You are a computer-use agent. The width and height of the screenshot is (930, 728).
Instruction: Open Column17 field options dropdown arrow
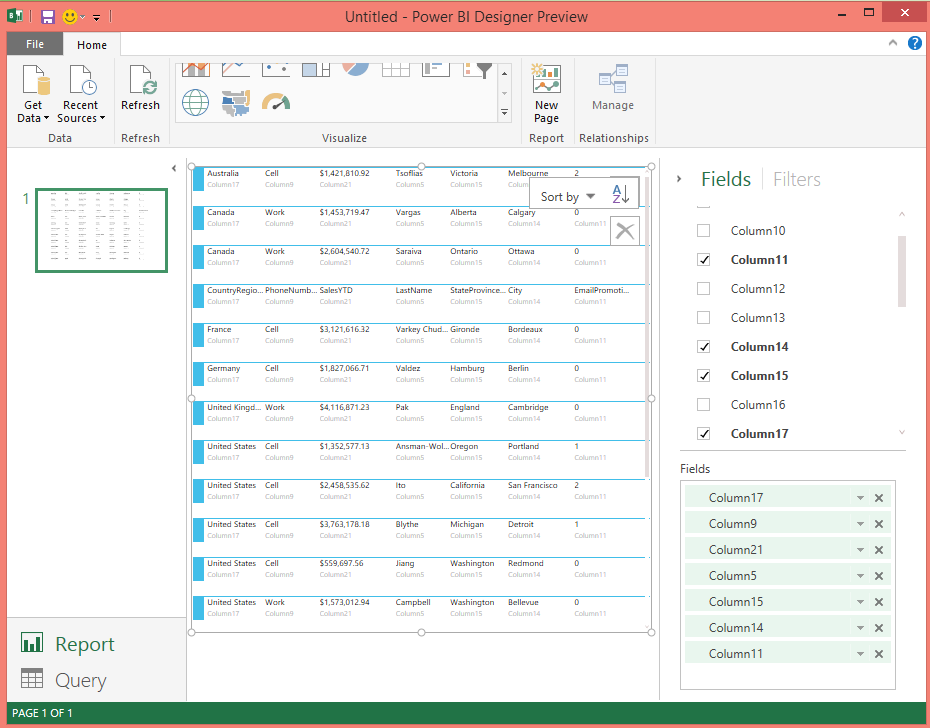tap(860, 498)
